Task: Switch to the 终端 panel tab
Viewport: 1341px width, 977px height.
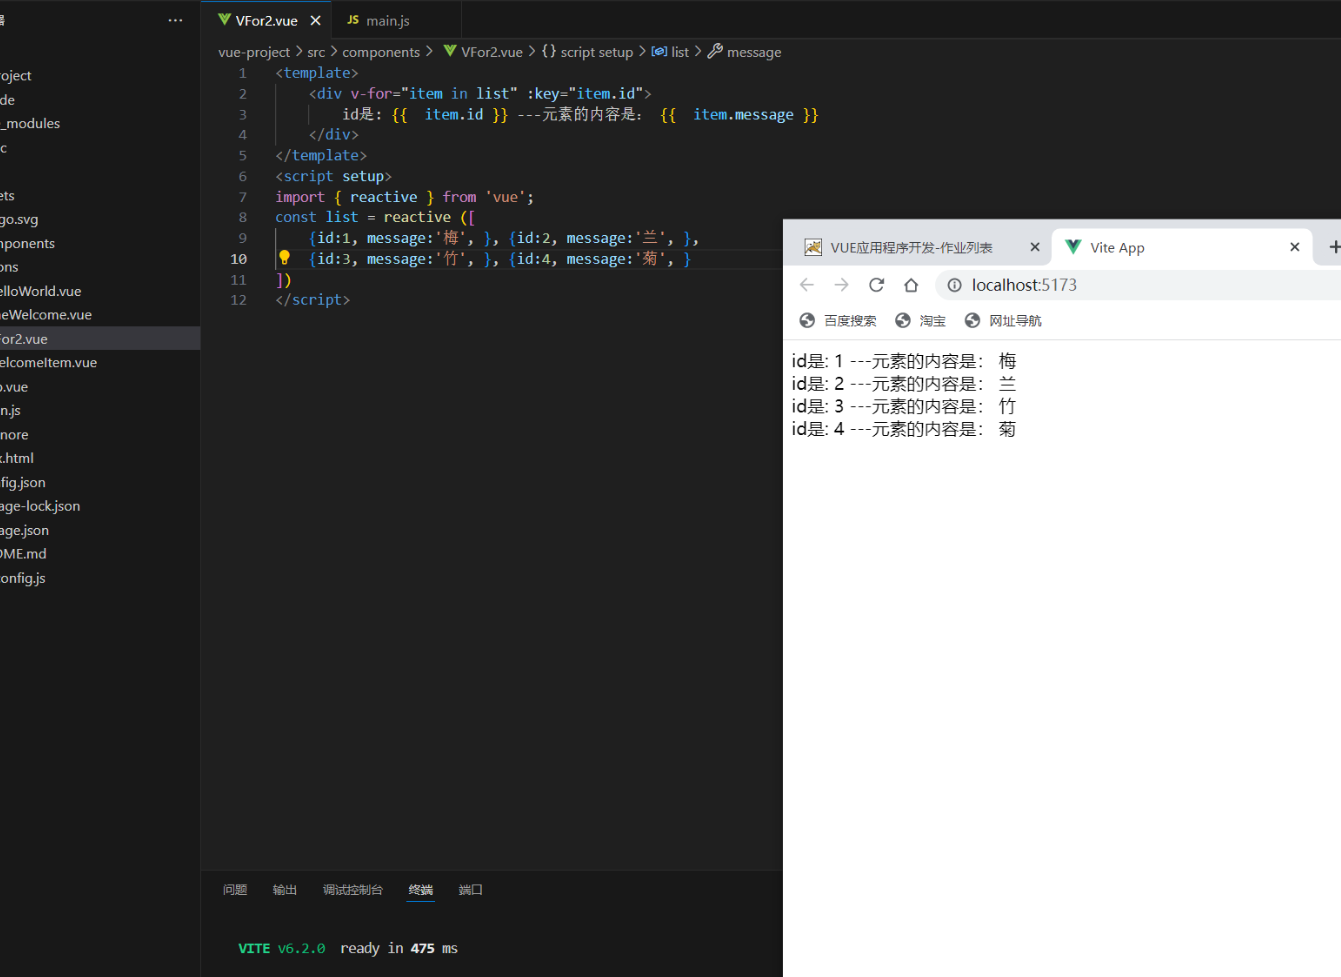Action: 421,890
